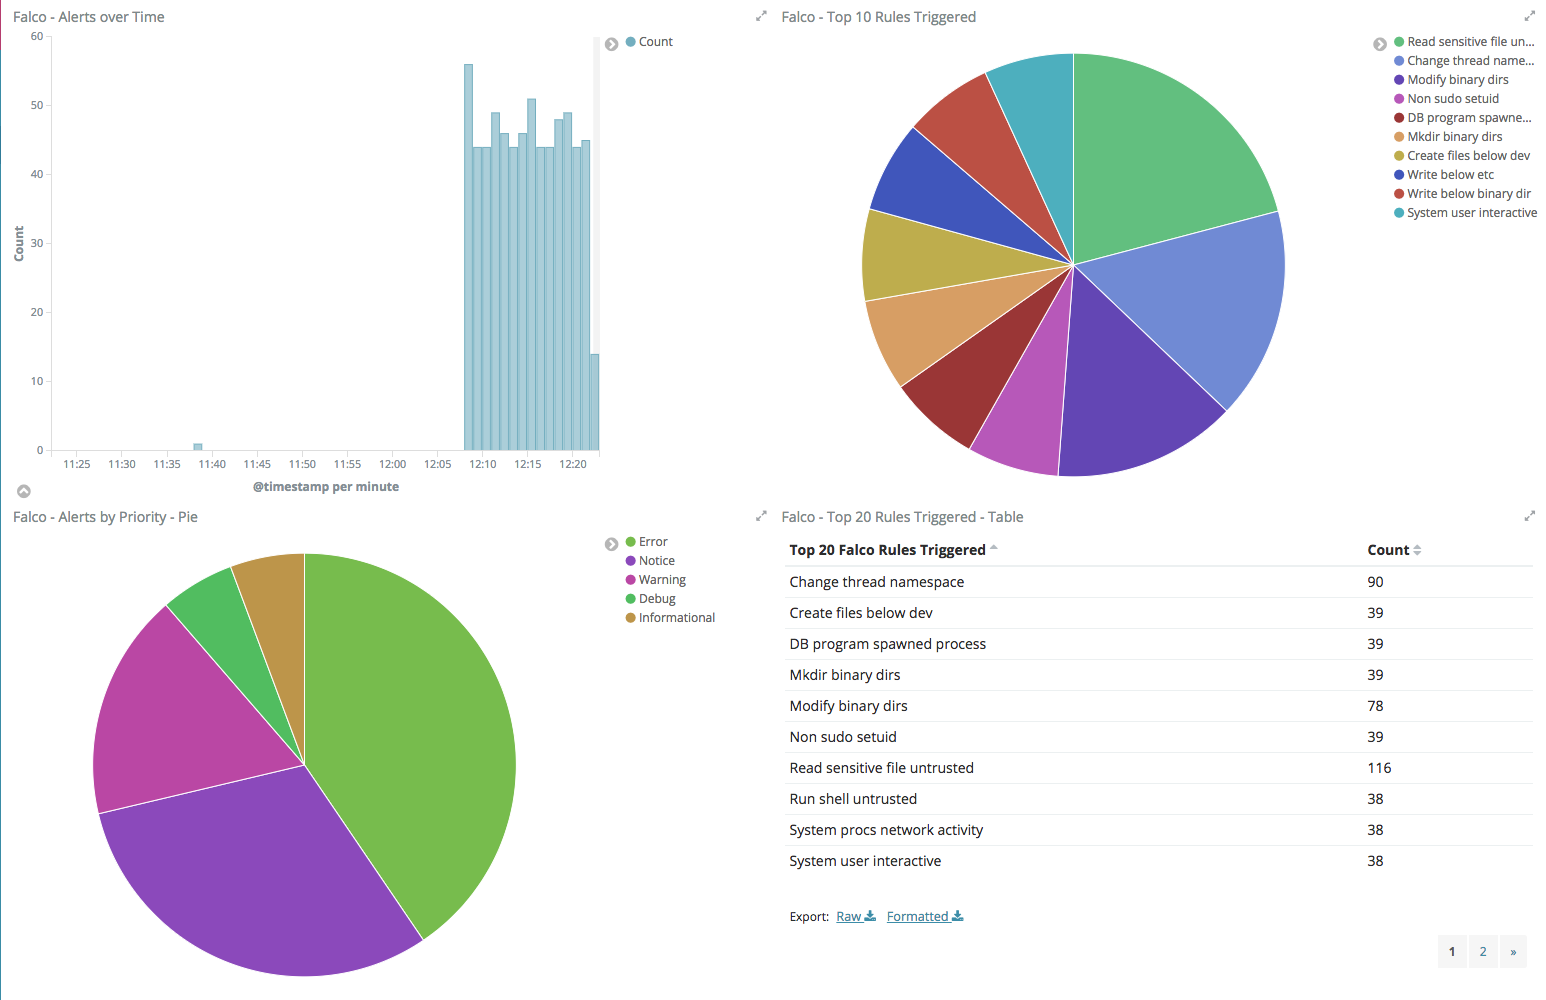
Task: Click the Warning legend color dot
Action: [x=631, y=580]
